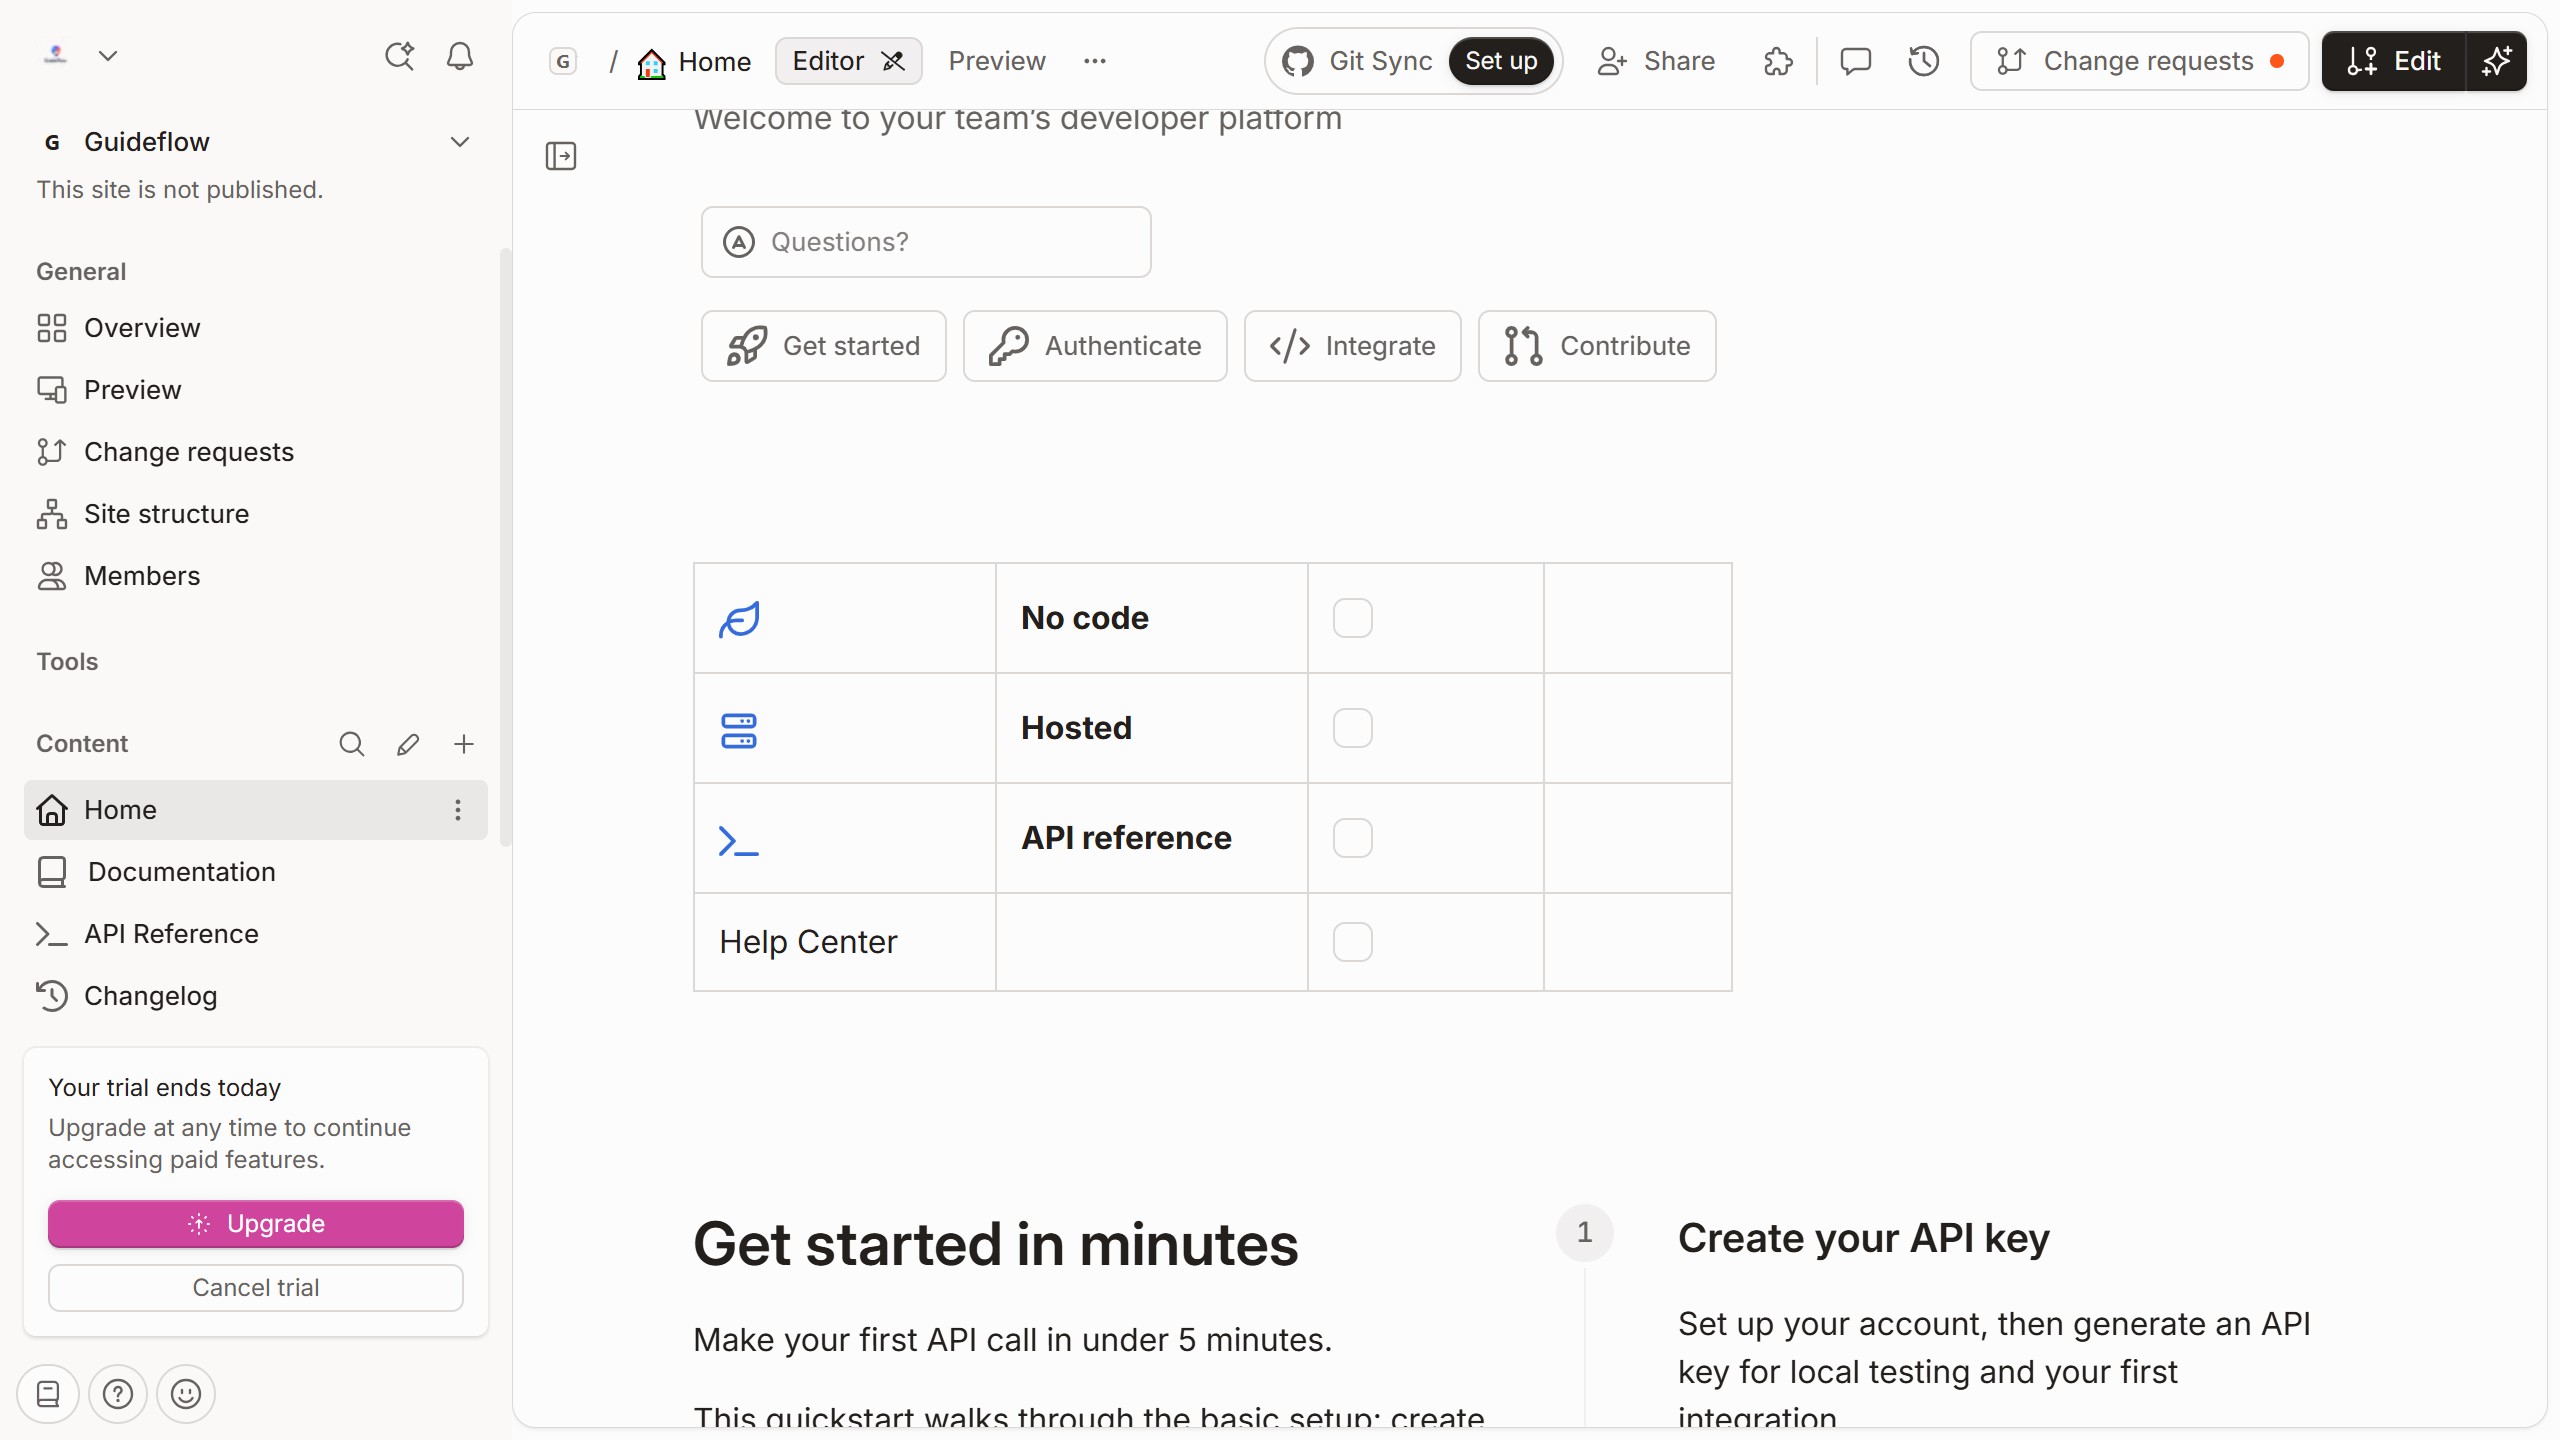Viewport: 2560px width, 1440px height.
Task: Open the help question mark icon
Action: pos(118,1394)
